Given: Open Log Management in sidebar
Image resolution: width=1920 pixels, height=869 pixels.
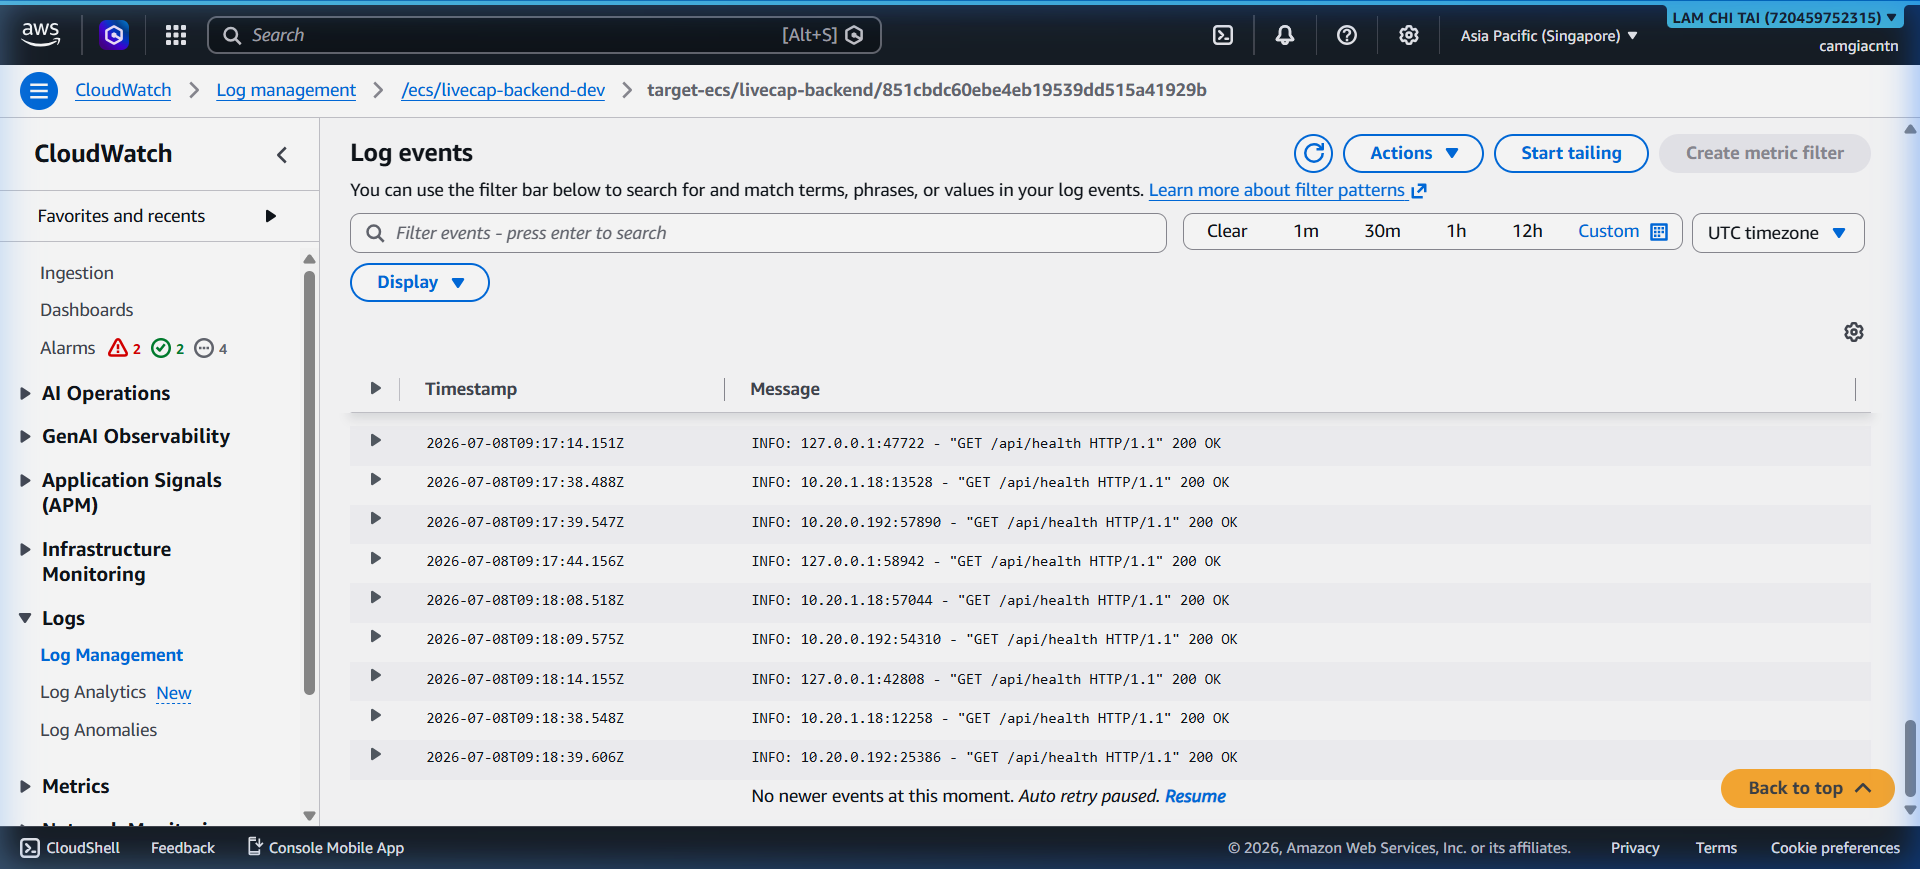Looking at the screenshot, I should (x=112, y=655).
